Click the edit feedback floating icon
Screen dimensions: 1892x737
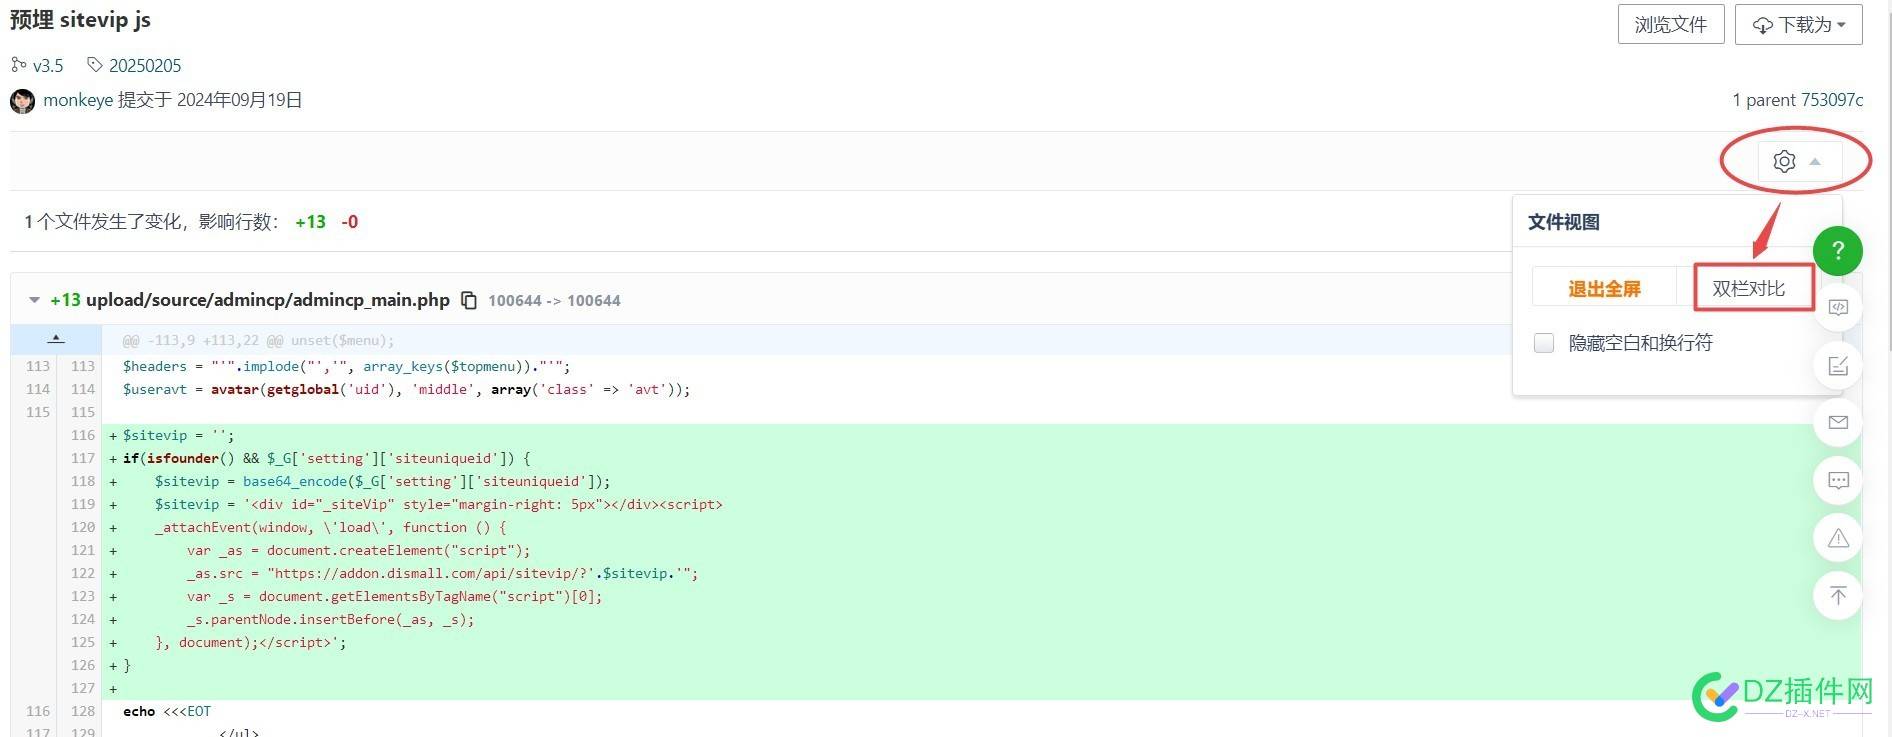pos(1838,365)
